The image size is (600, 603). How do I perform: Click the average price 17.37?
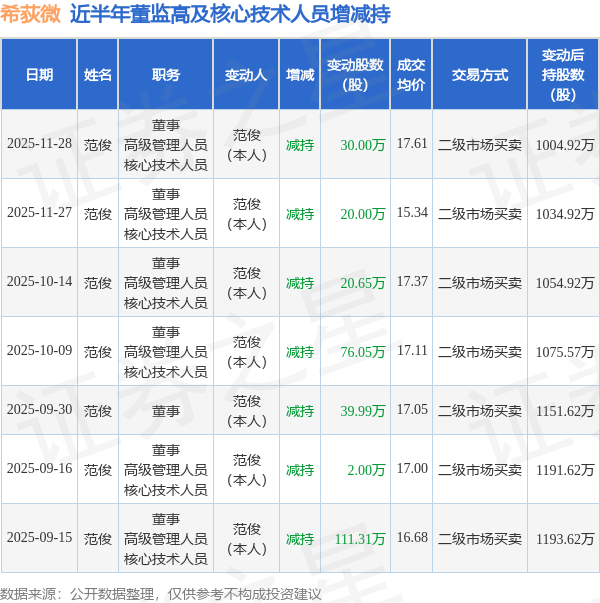point(412,282)
